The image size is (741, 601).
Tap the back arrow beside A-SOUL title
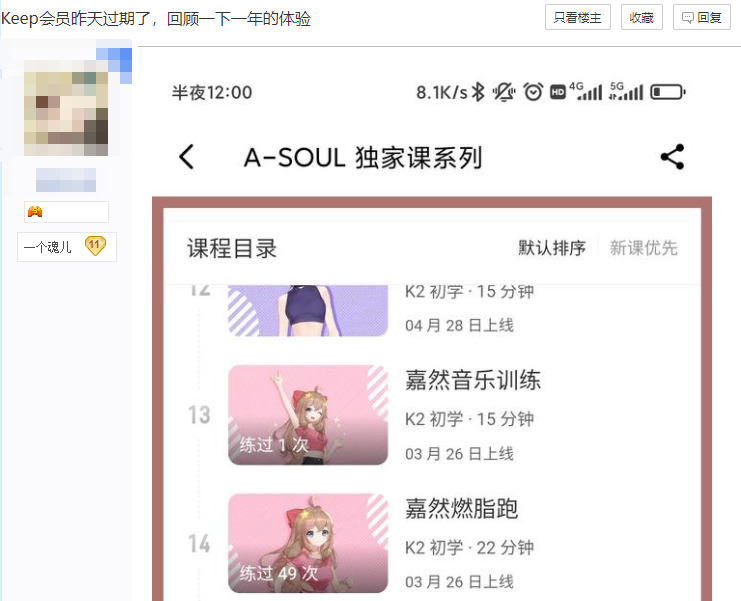click(x=187, y=157)
